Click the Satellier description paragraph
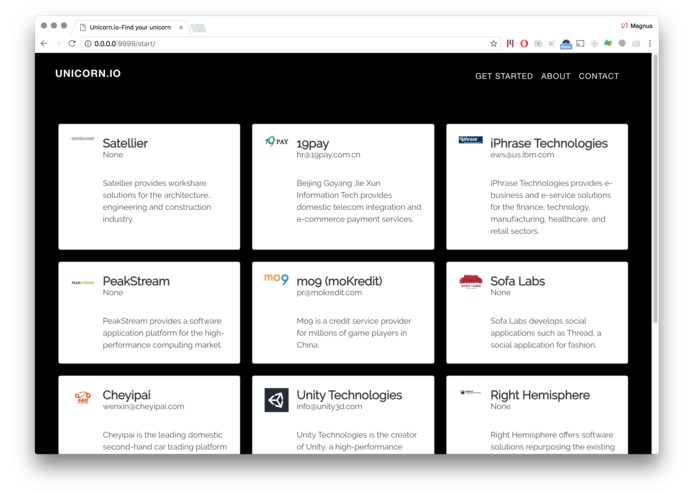Screen dimensions: 695x494 (x=157, y=201)
